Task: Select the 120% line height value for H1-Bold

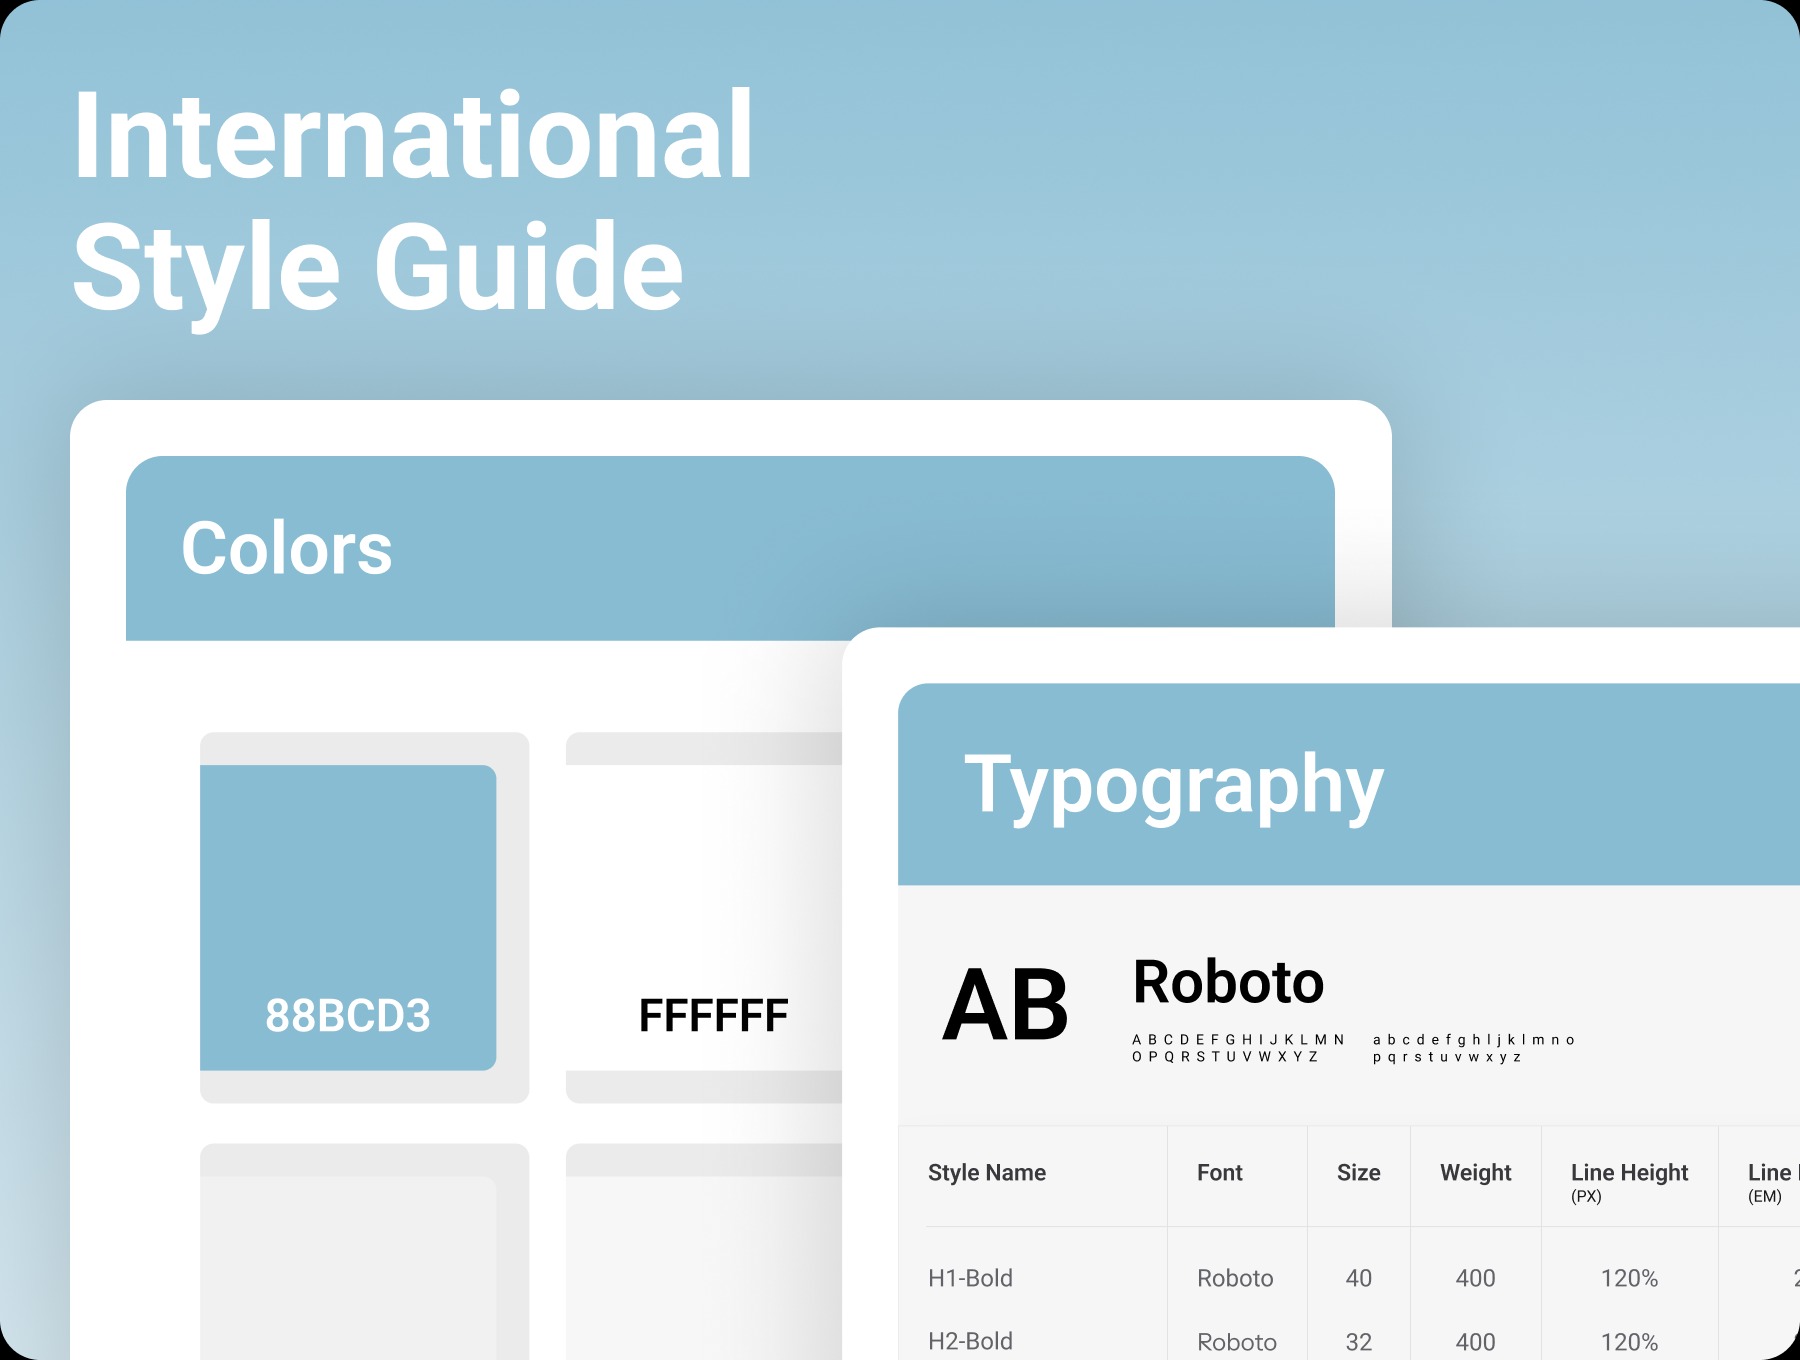Action: [1628, 1278]
